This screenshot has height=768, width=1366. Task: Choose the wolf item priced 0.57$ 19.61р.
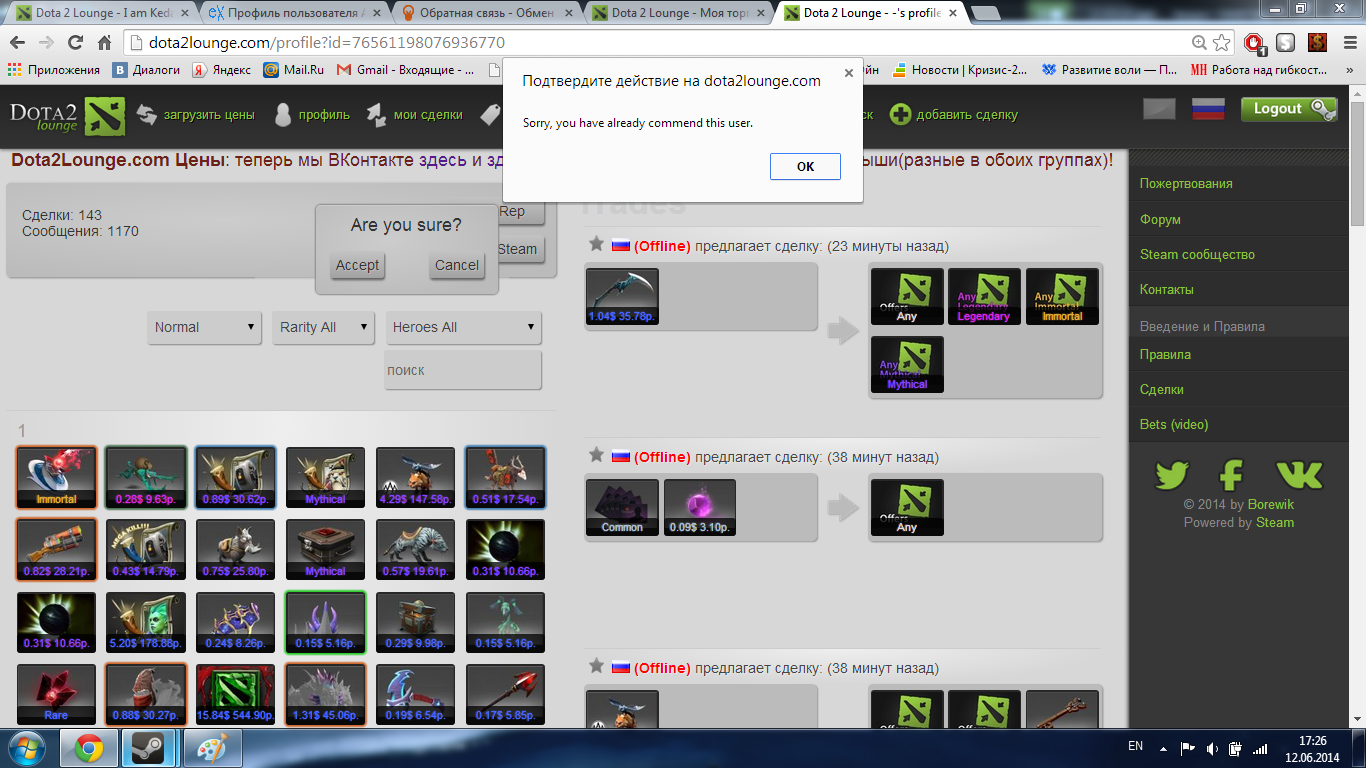coord(415,549)
